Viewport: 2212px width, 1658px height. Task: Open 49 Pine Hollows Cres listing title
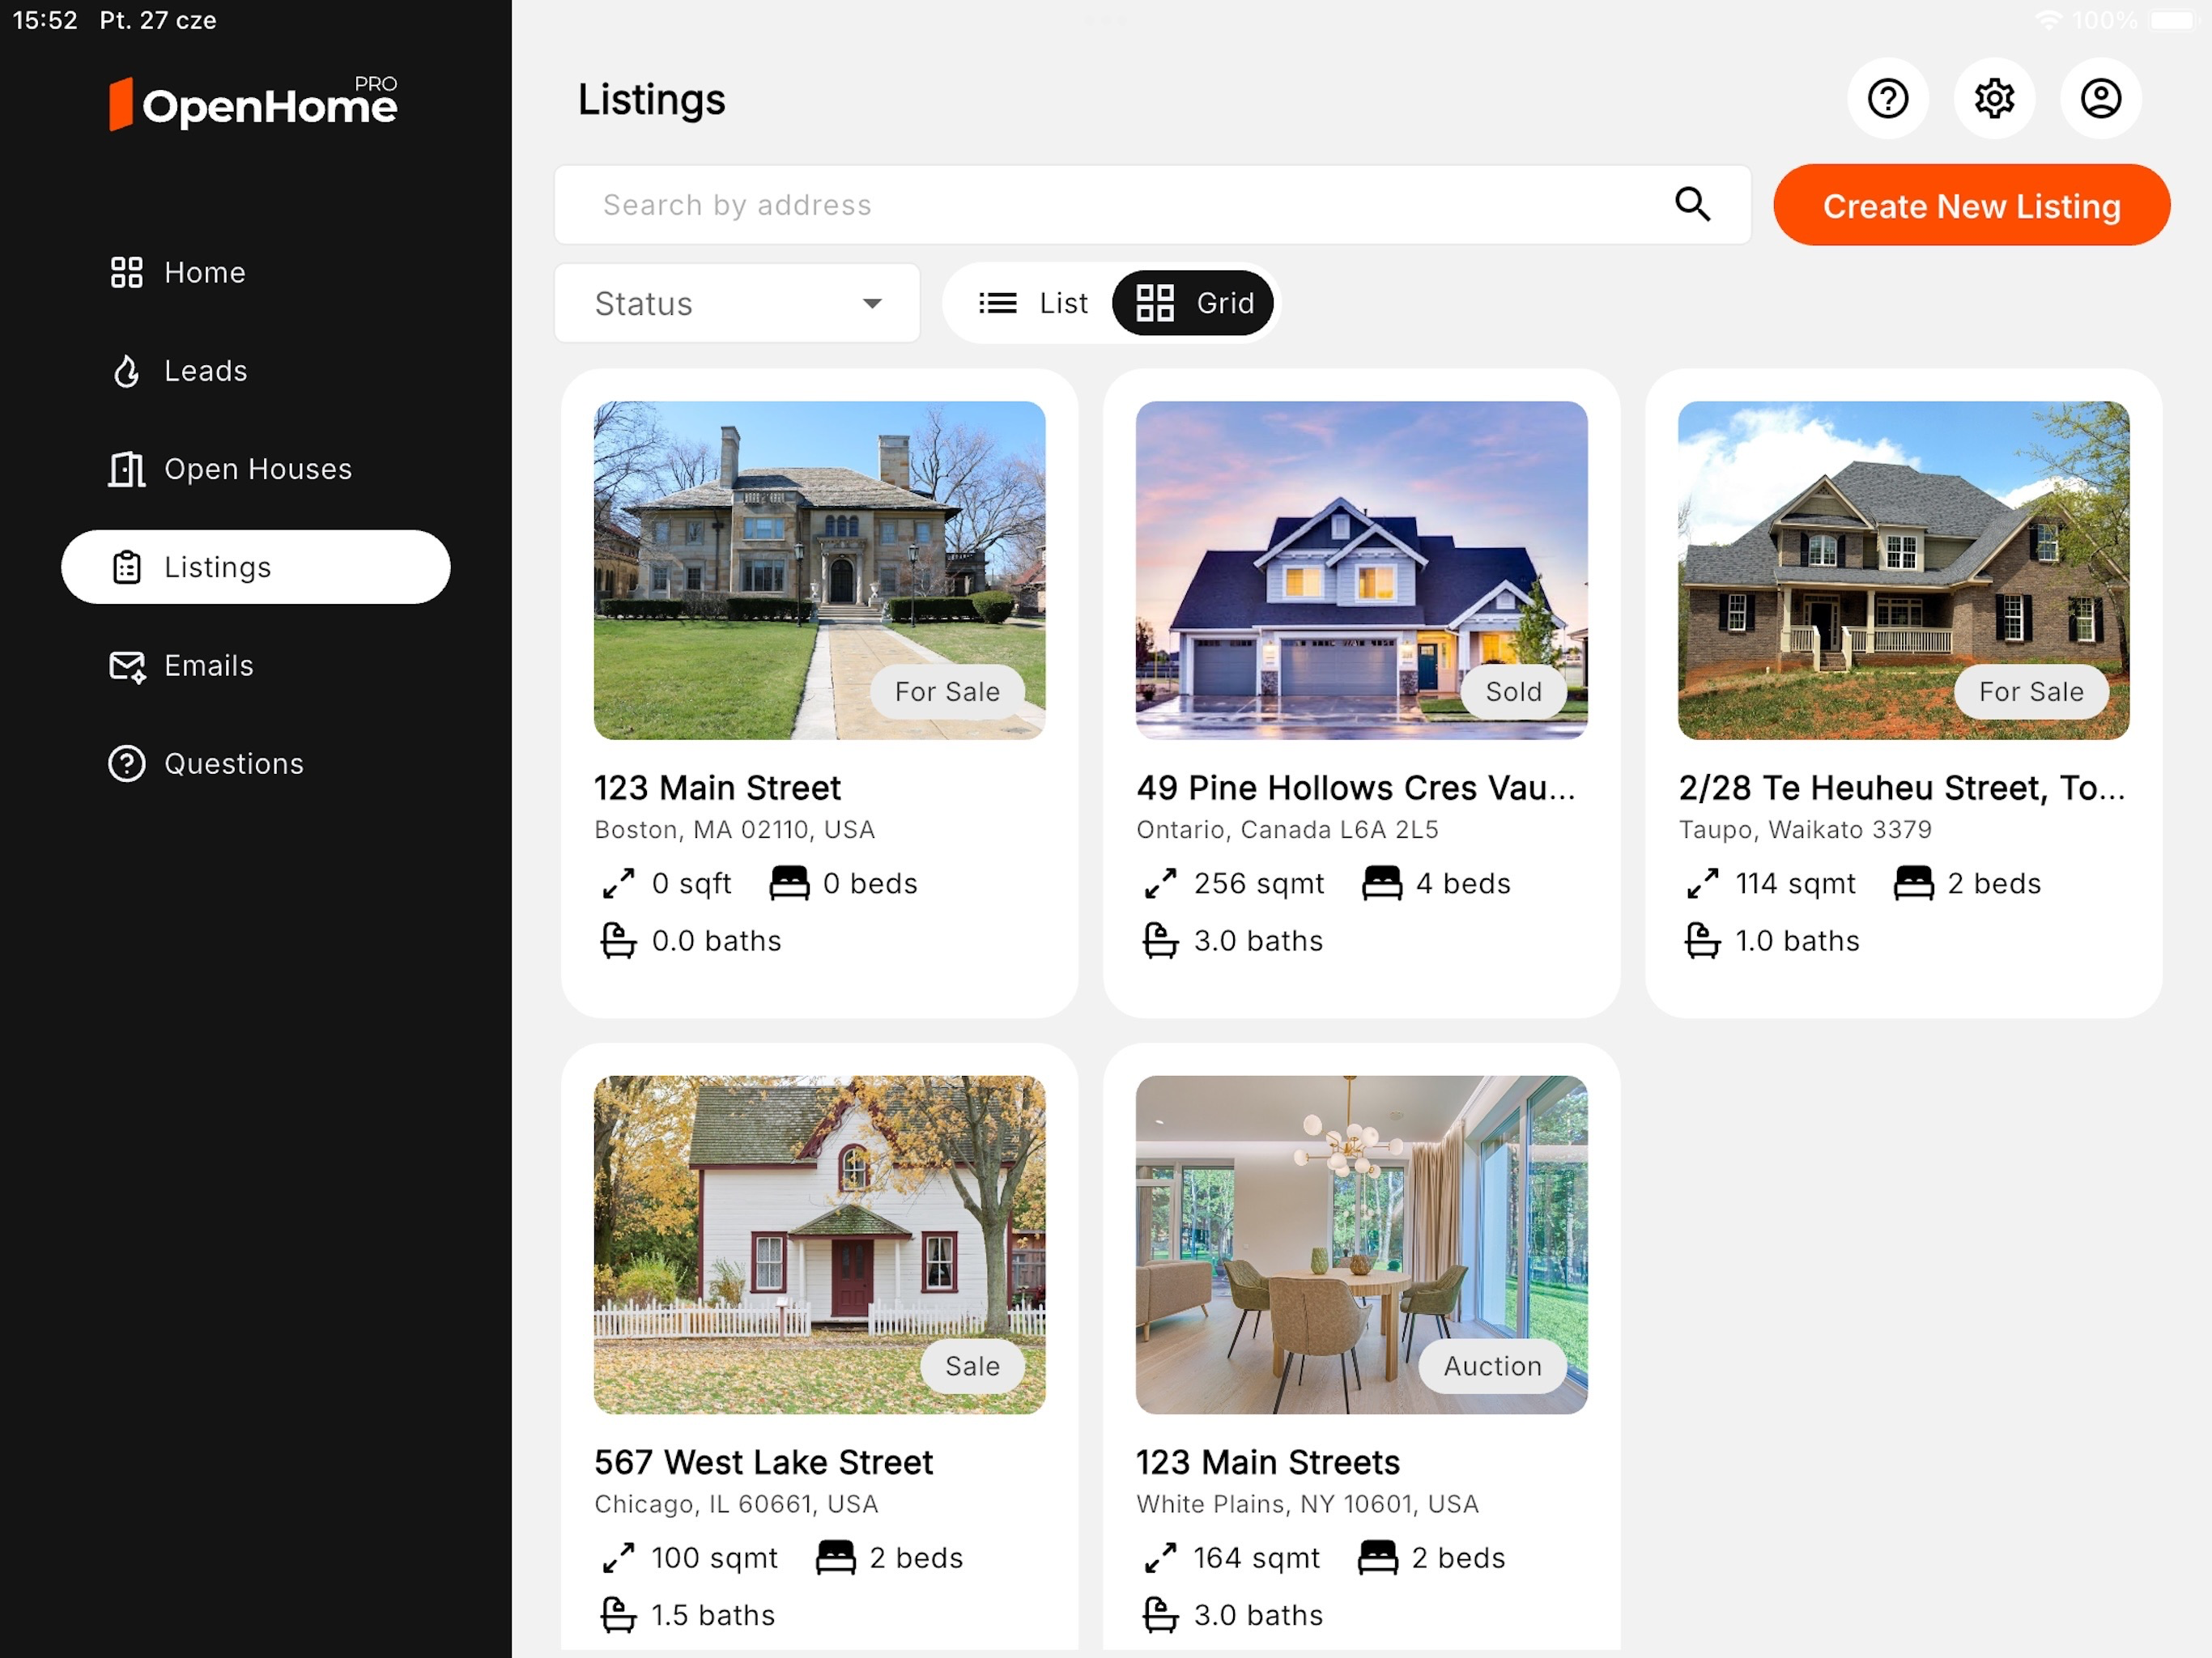1355,788
